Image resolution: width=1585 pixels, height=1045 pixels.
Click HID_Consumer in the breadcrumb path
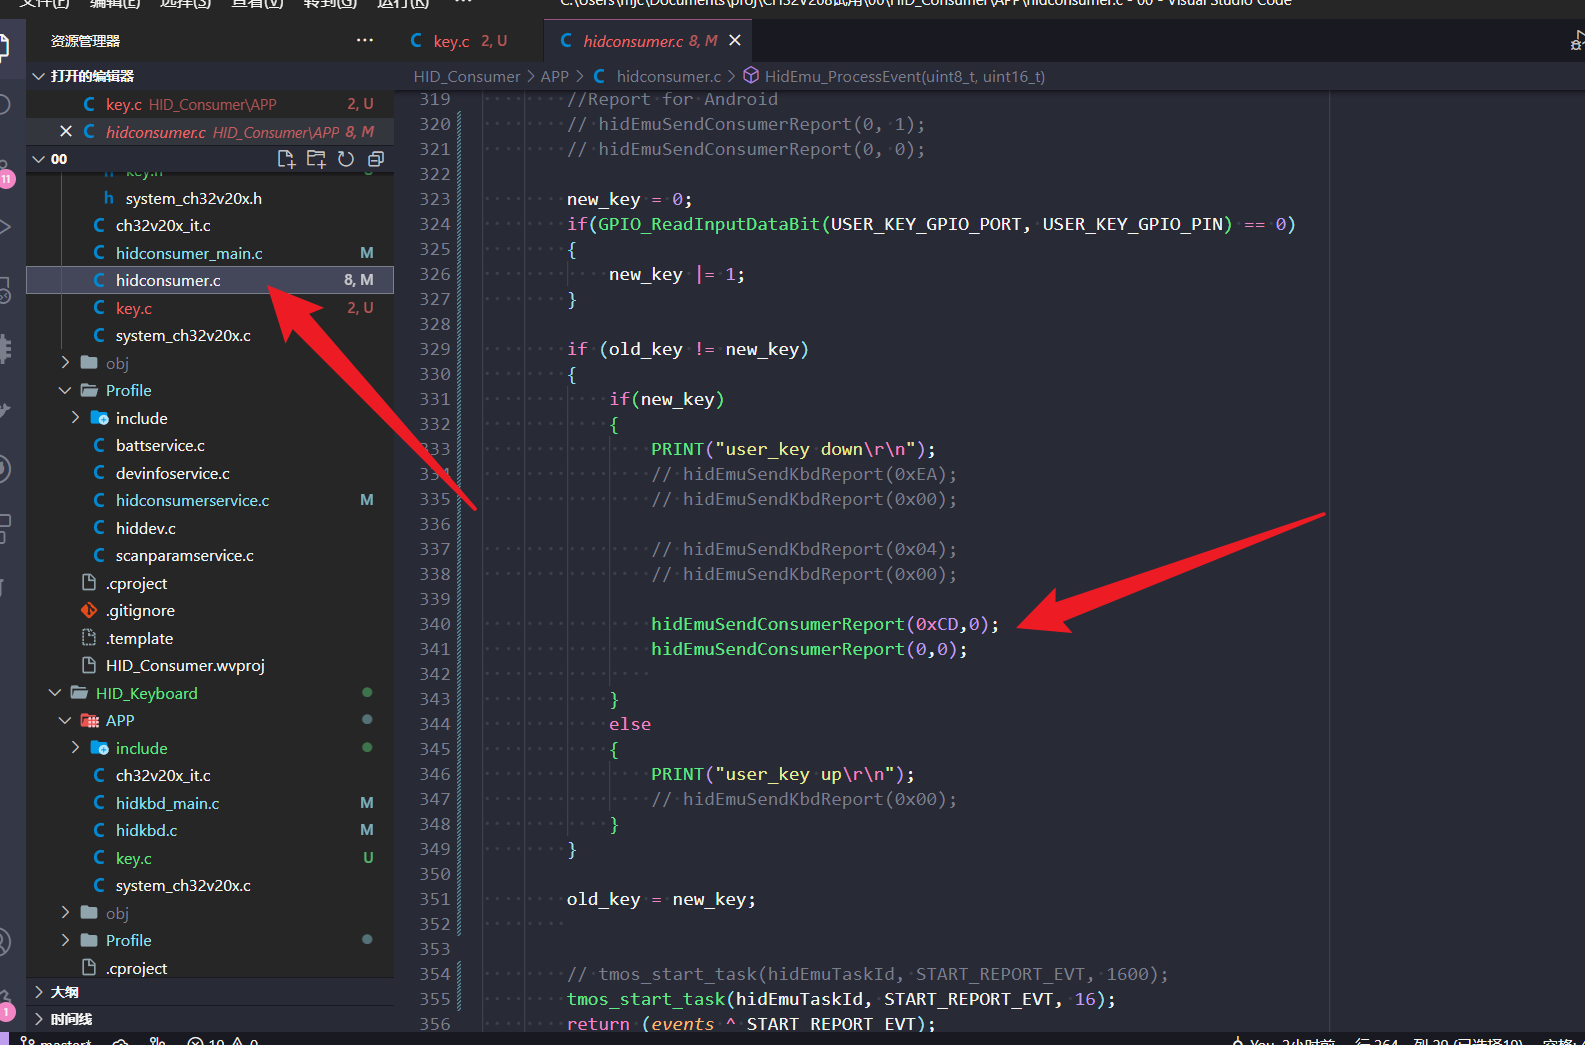467,76
